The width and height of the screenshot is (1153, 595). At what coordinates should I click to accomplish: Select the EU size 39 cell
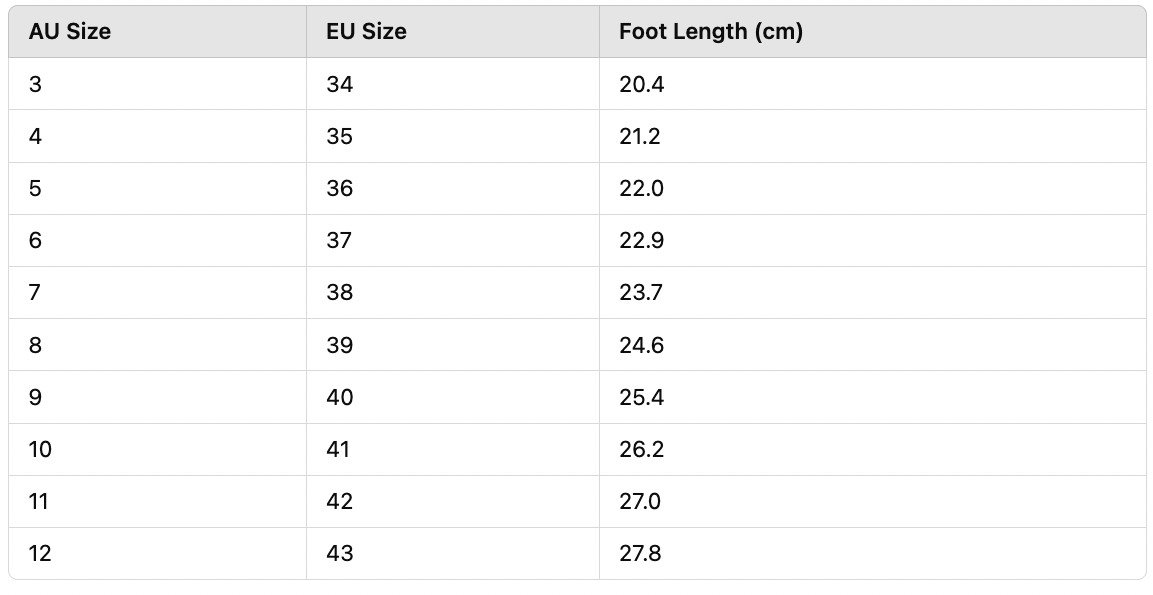[340, 345]
